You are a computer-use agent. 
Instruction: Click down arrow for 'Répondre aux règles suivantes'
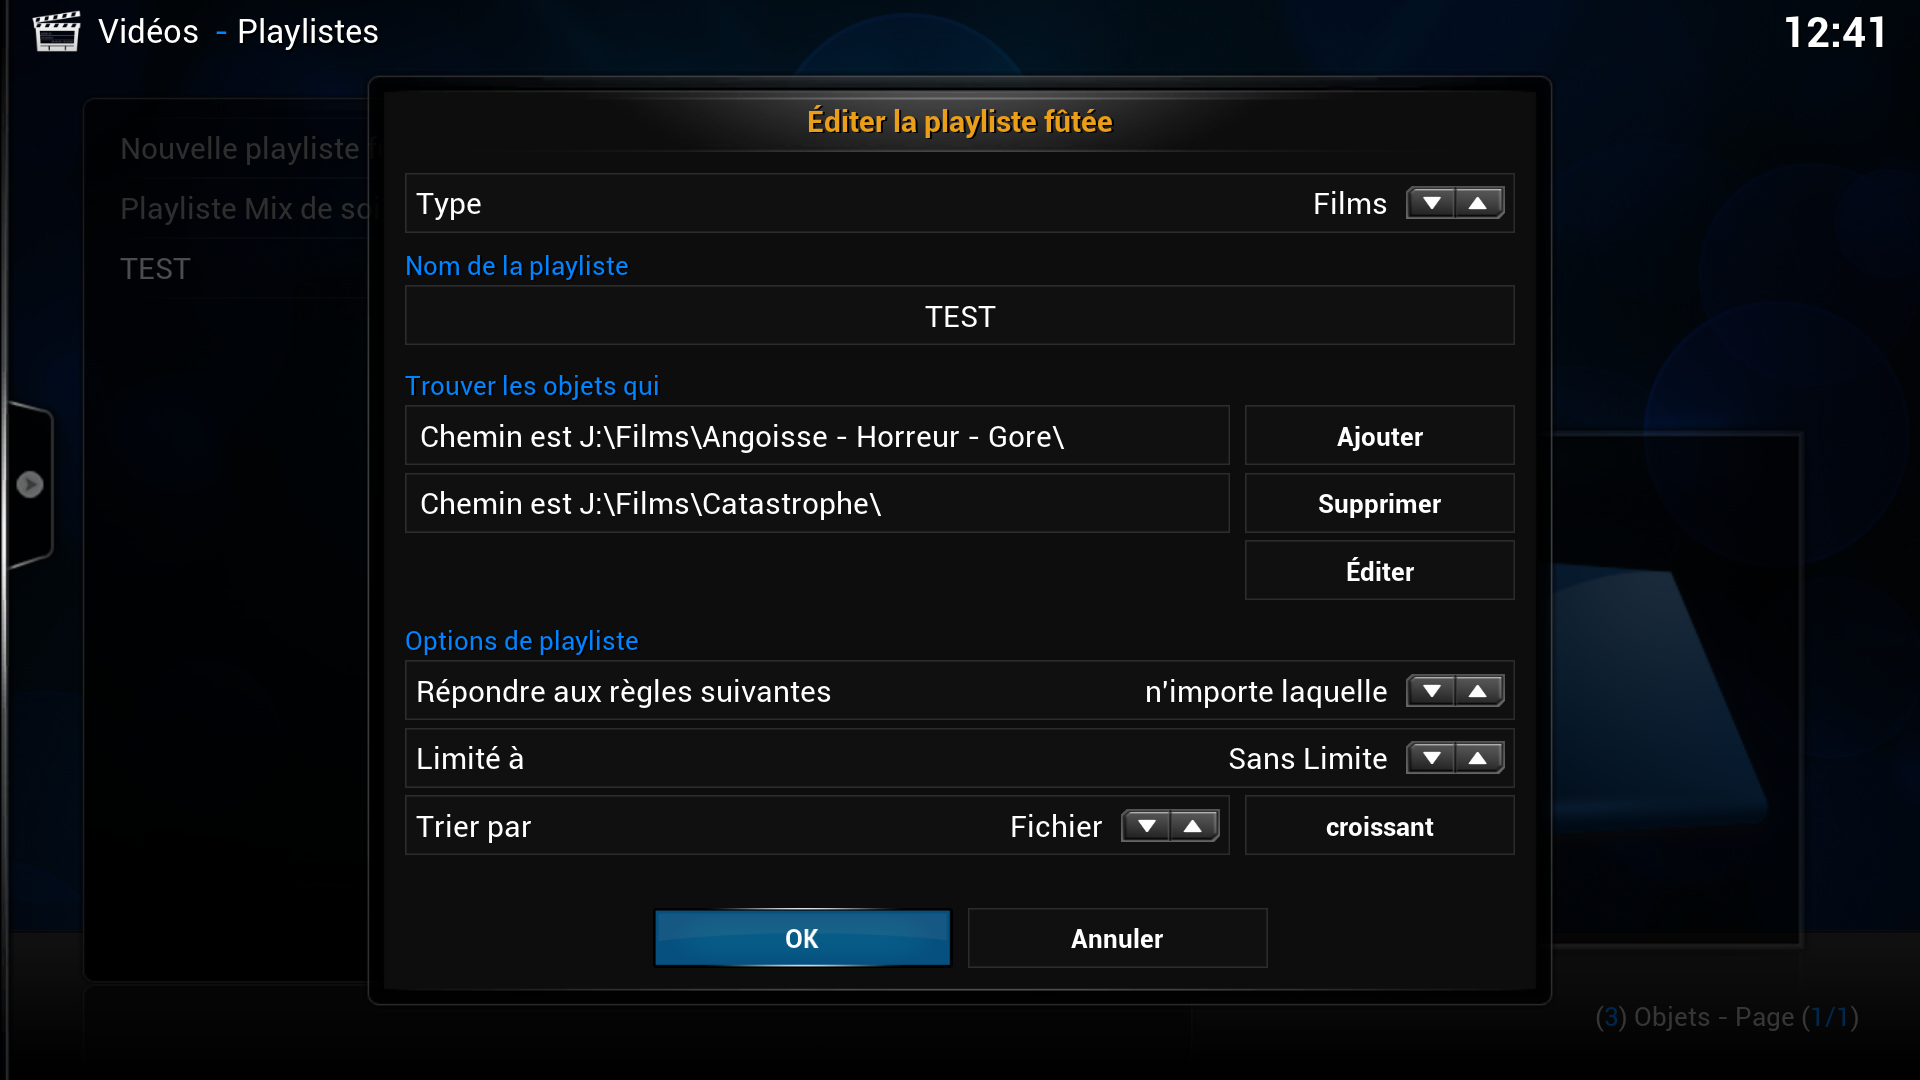coord(1431,692)
